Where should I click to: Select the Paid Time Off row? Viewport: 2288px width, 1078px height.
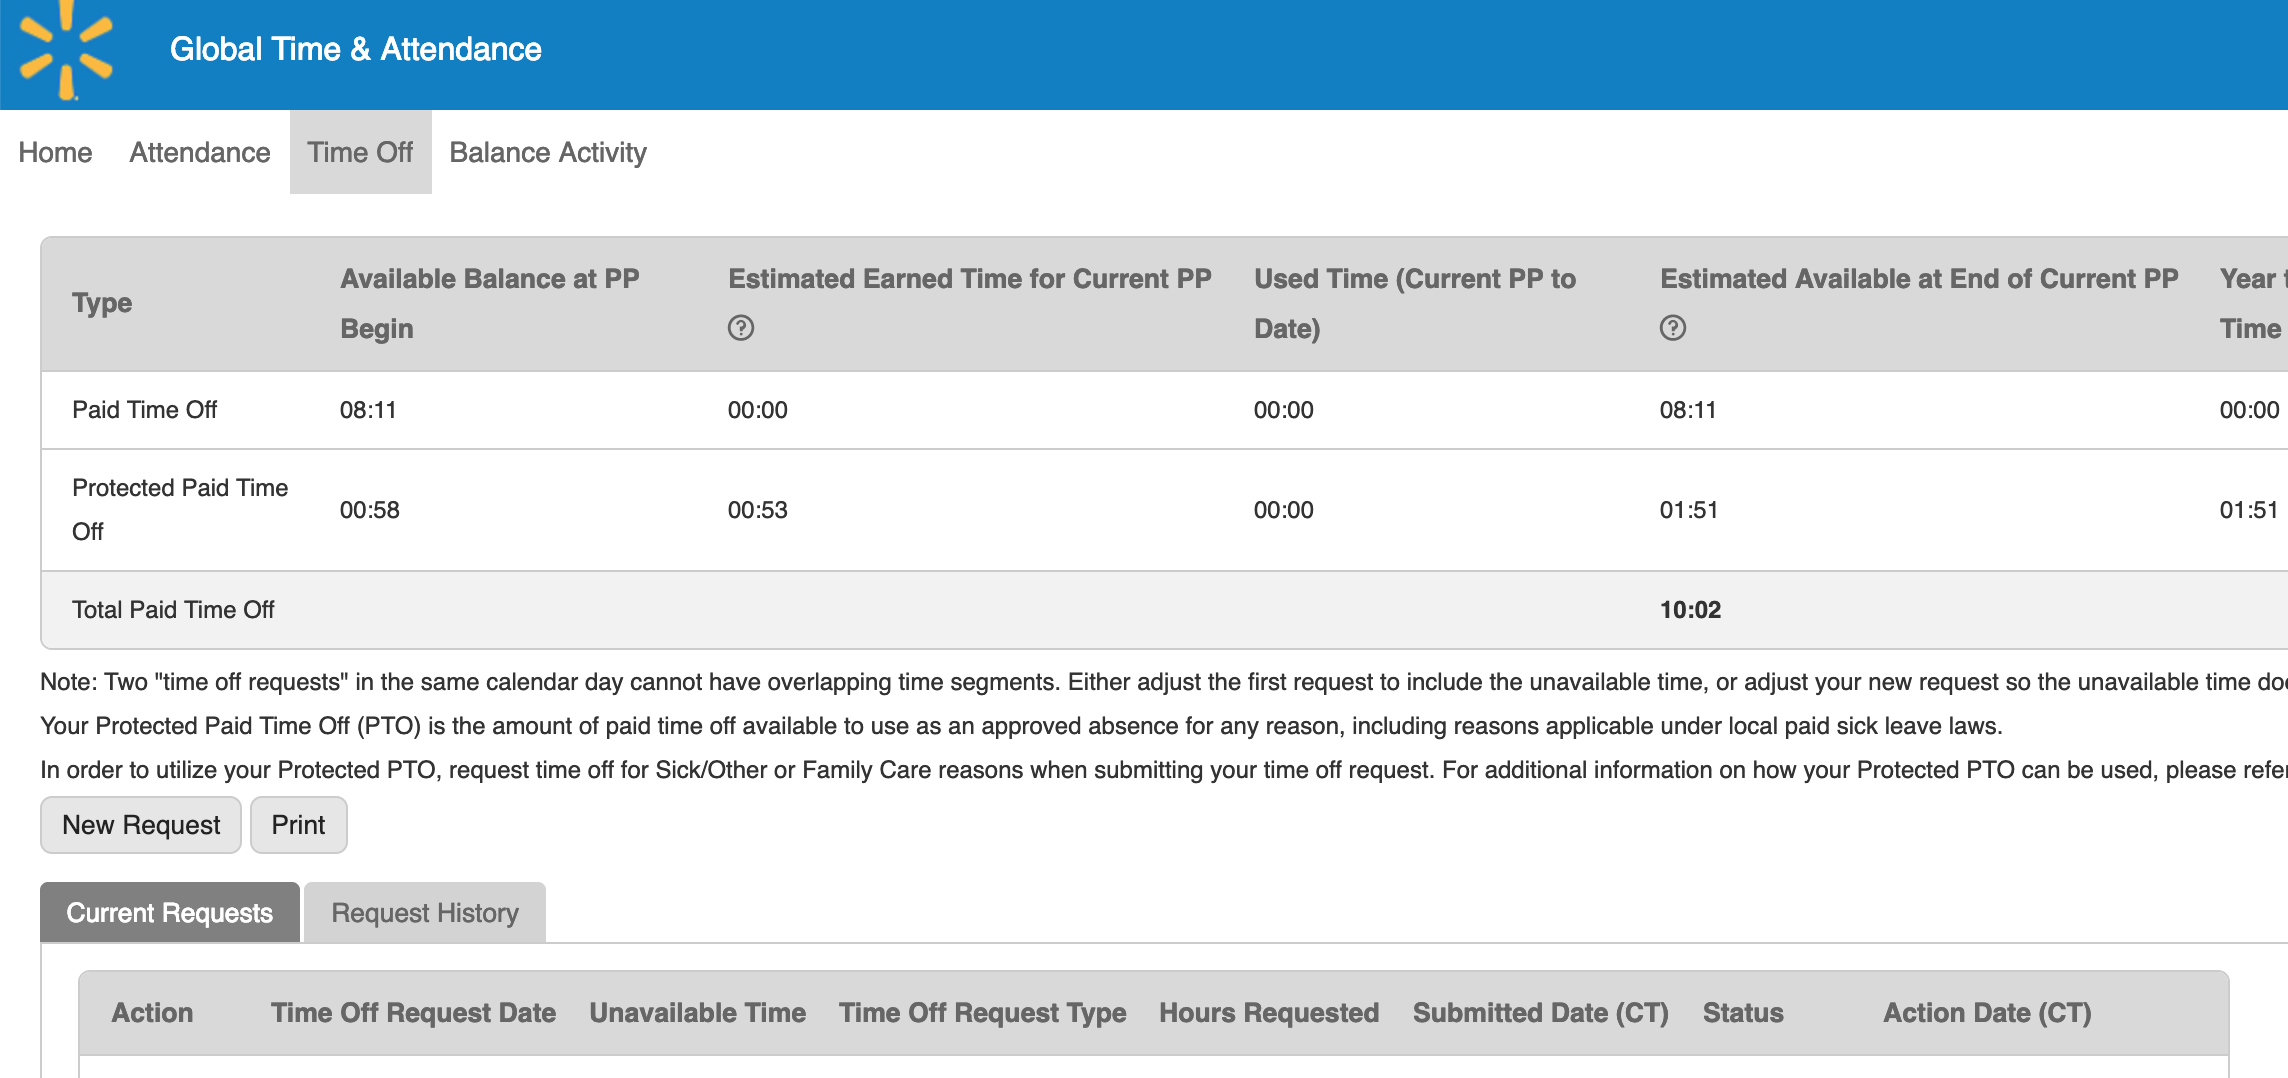144,409
